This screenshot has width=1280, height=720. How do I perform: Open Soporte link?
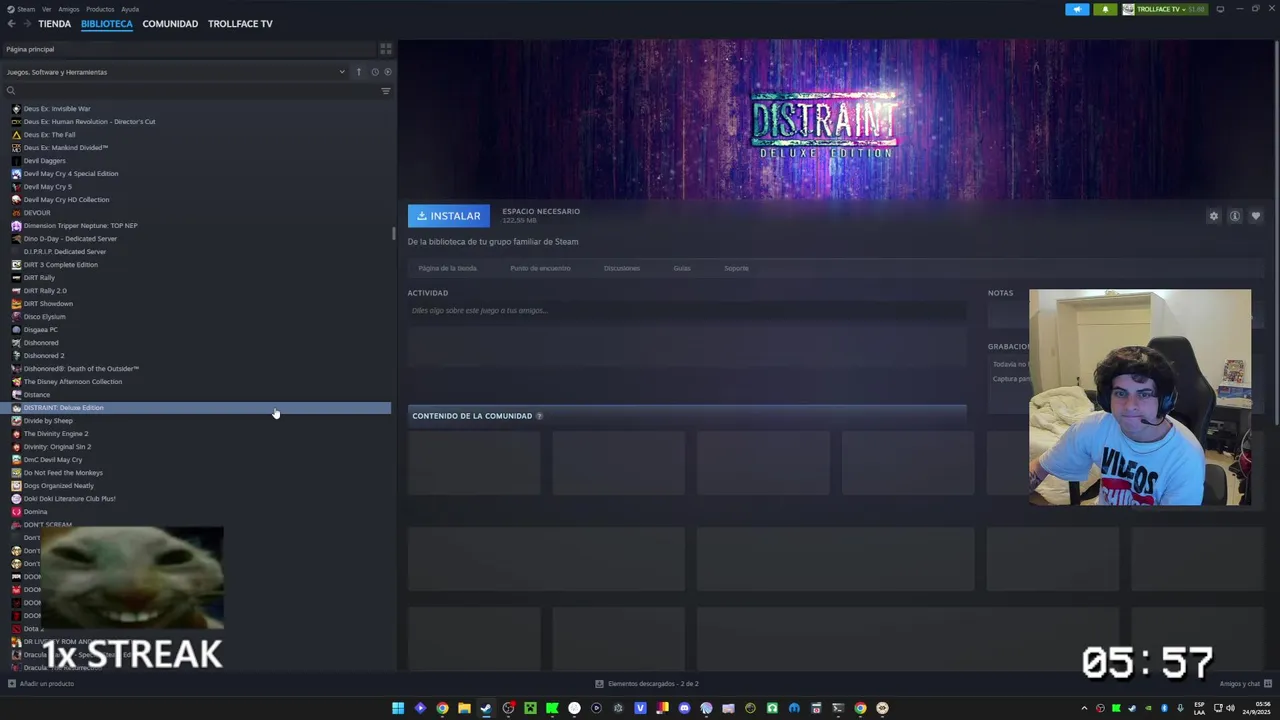[736, 268]
